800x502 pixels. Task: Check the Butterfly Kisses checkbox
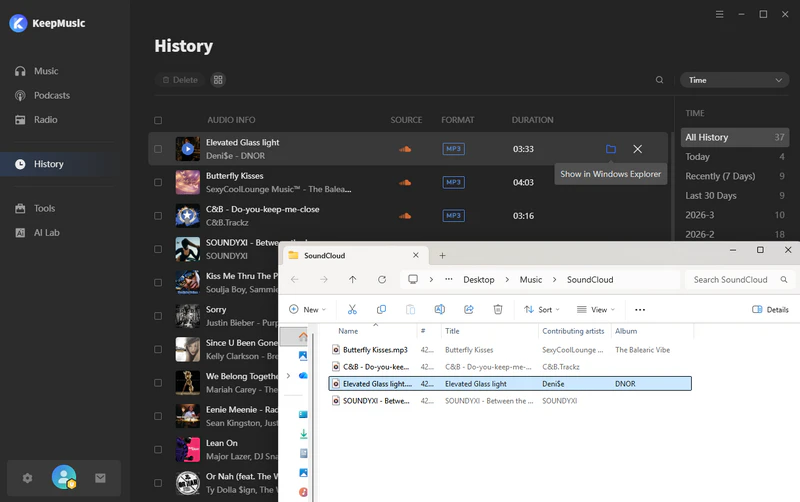158,182
